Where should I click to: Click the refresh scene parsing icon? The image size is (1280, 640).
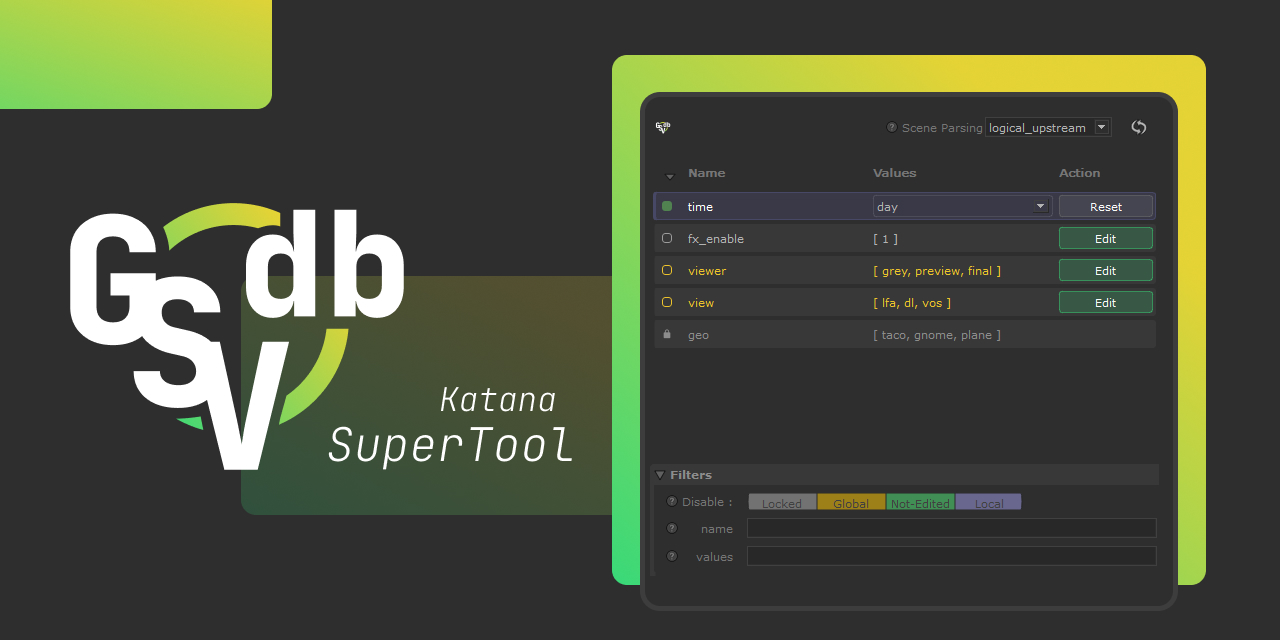1138,127
